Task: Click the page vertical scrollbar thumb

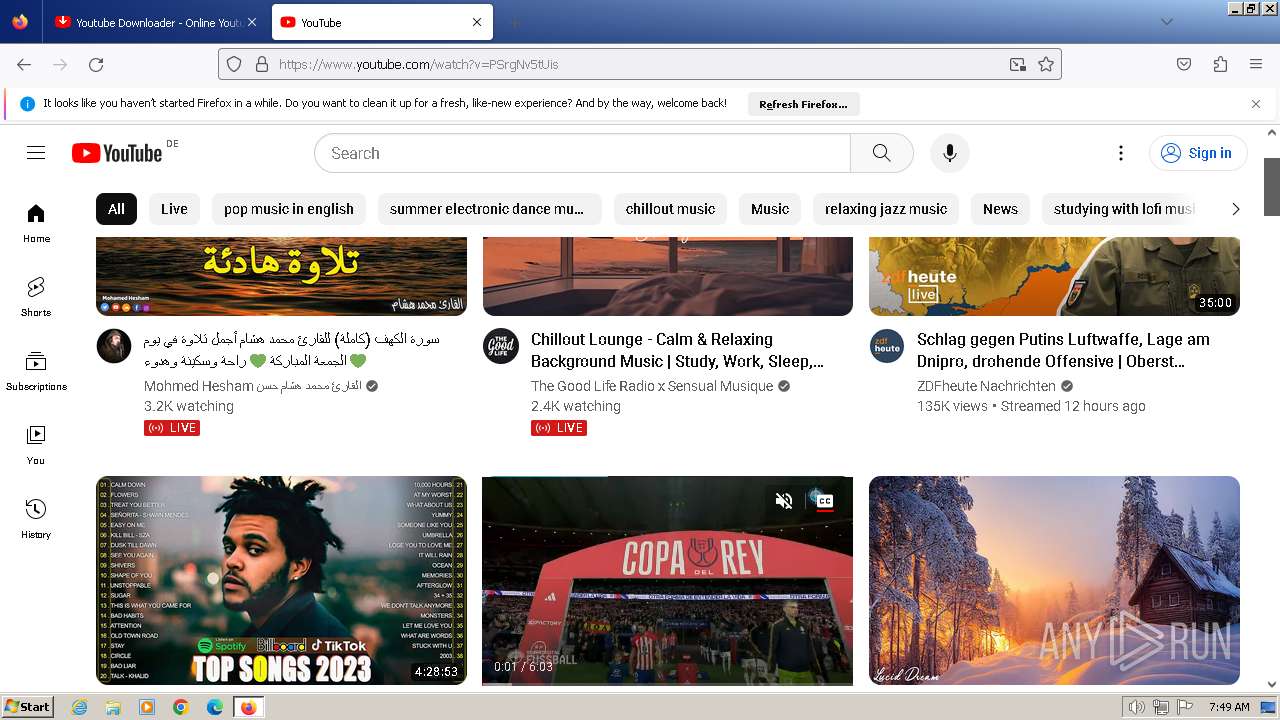Action: pos(1272,186)
